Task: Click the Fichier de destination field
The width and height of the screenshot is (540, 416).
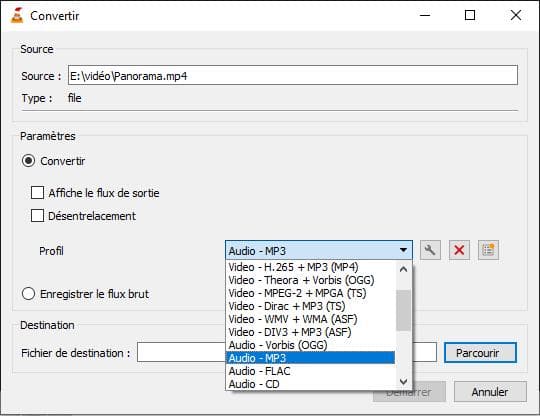Action: [x=287, y=352]
